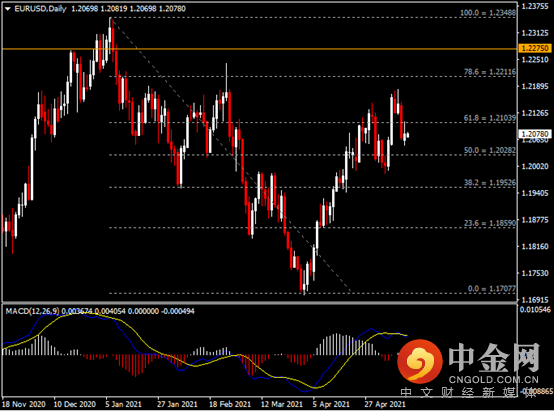The image size is (554, 411).
Task: Click the CNGOLD.COM.CN watermark logo
Action: tap(468, 362)
